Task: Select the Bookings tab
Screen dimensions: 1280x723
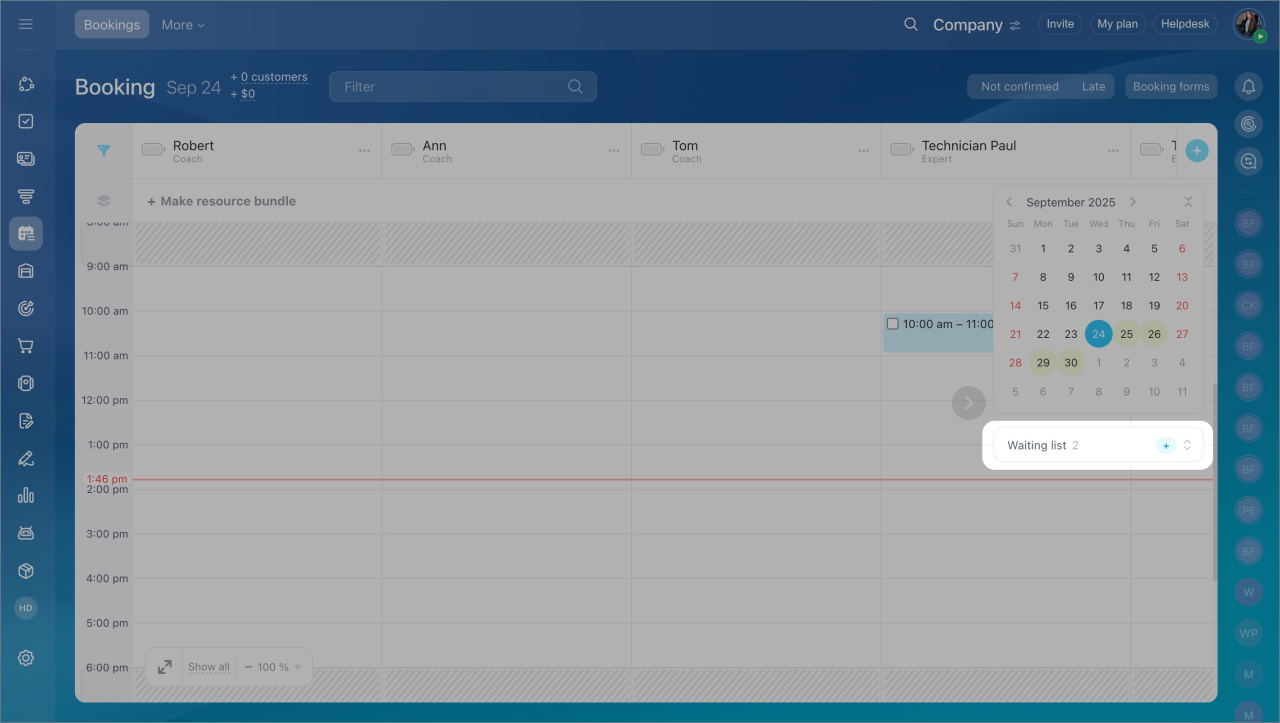Action: [x=112, y=25]
